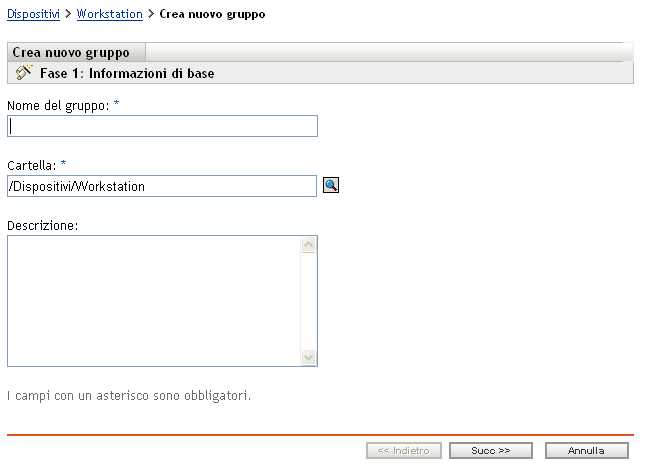647x467 pixels.
Task: Click into the Cartella path field
Action: [162, 186]
